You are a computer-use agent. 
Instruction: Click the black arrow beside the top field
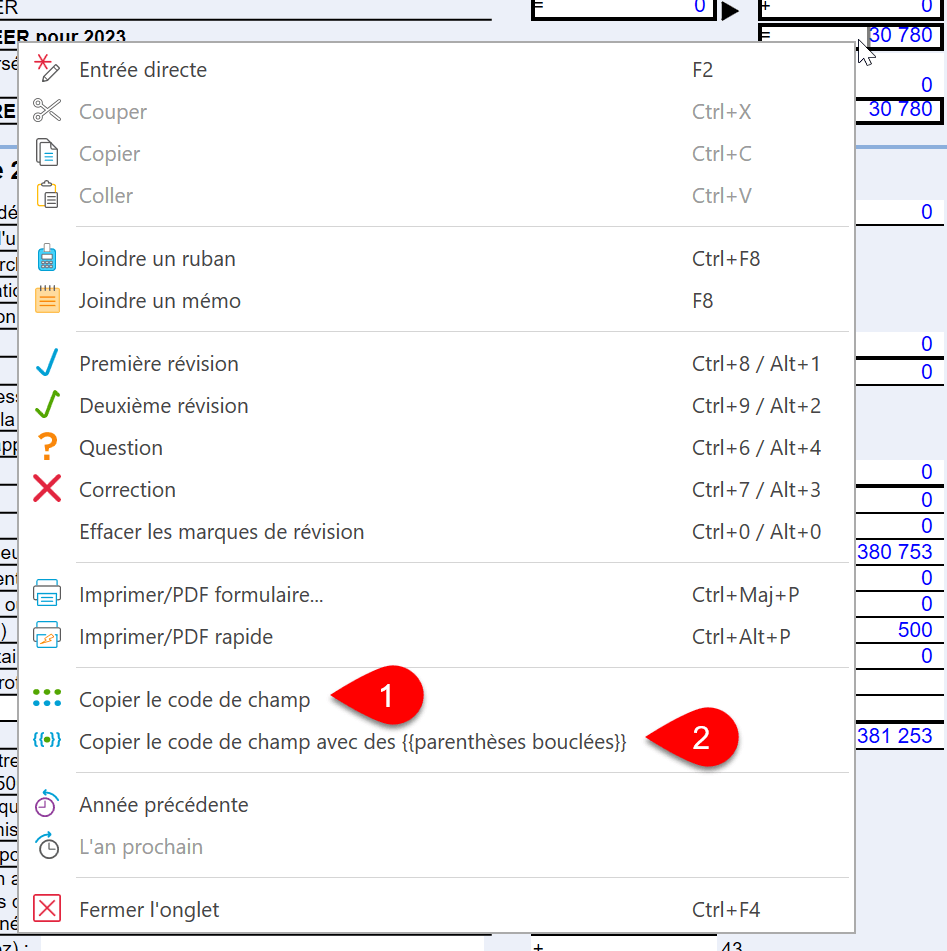(730, 11)
